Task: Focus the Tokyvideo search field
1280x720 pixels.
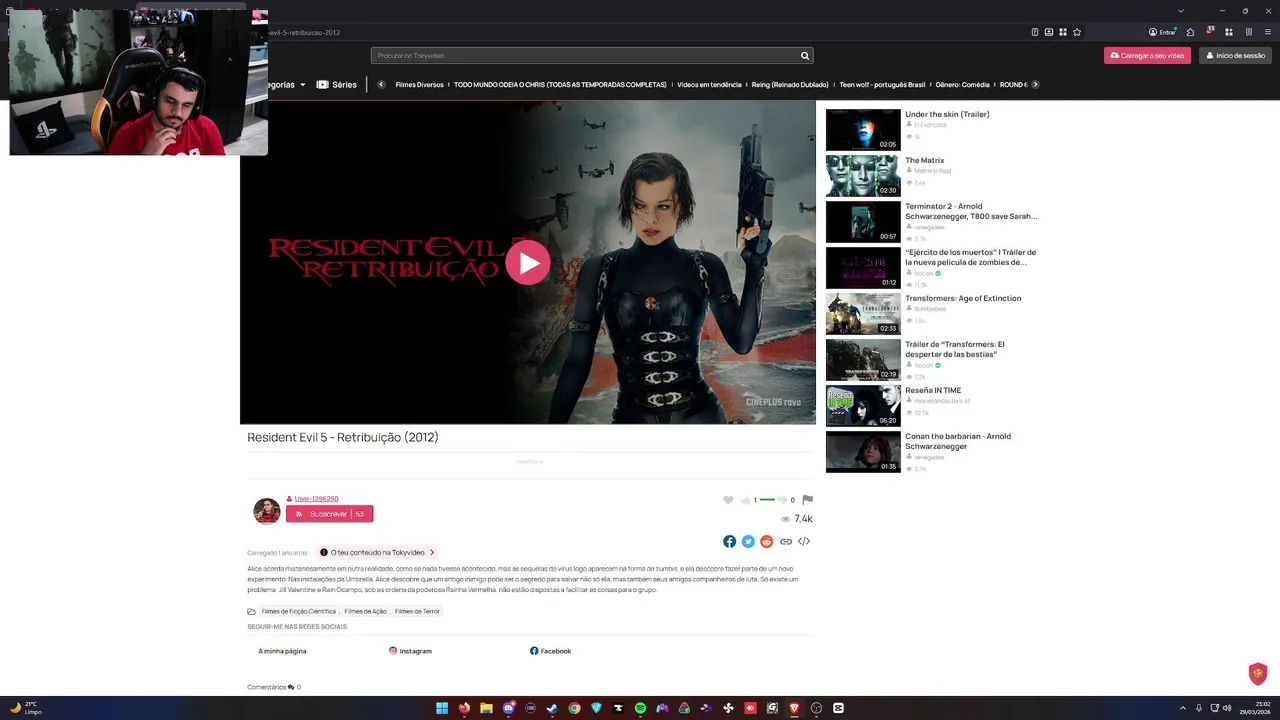Action: point(592,56)
